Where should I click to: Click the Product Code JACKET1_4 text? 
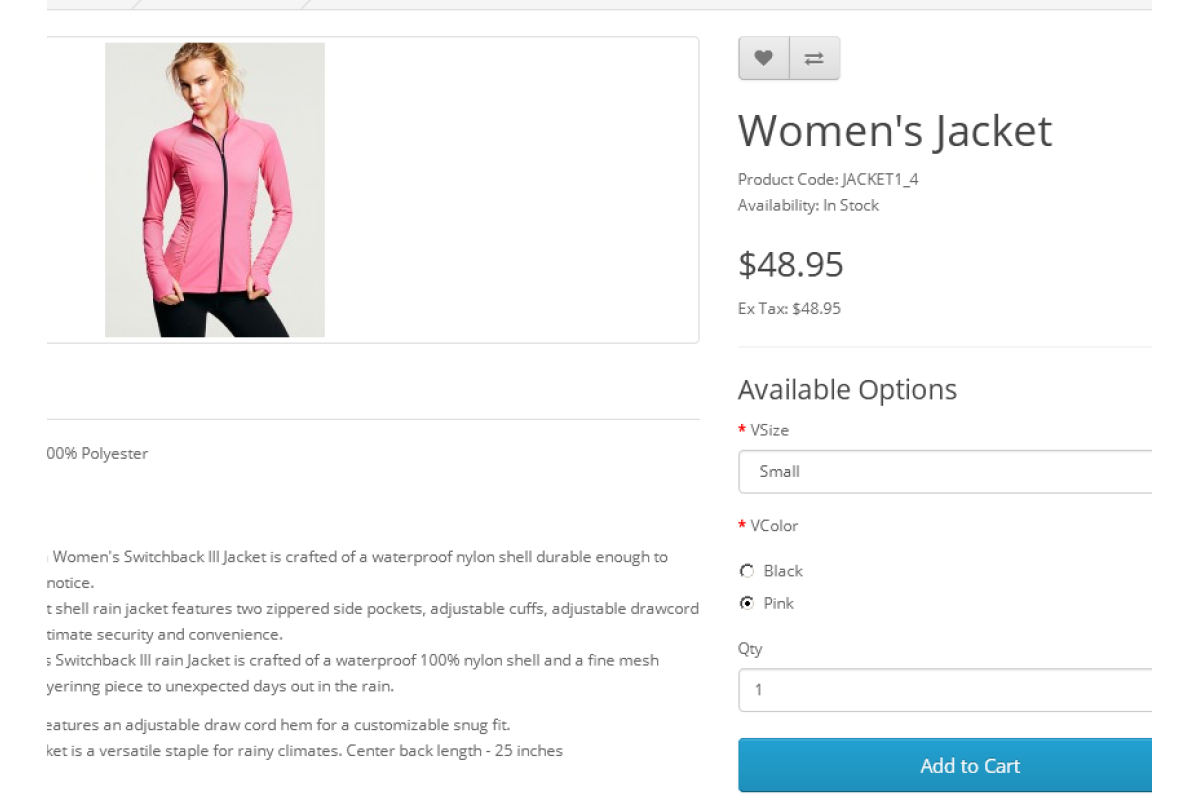(x=828, y=180)
